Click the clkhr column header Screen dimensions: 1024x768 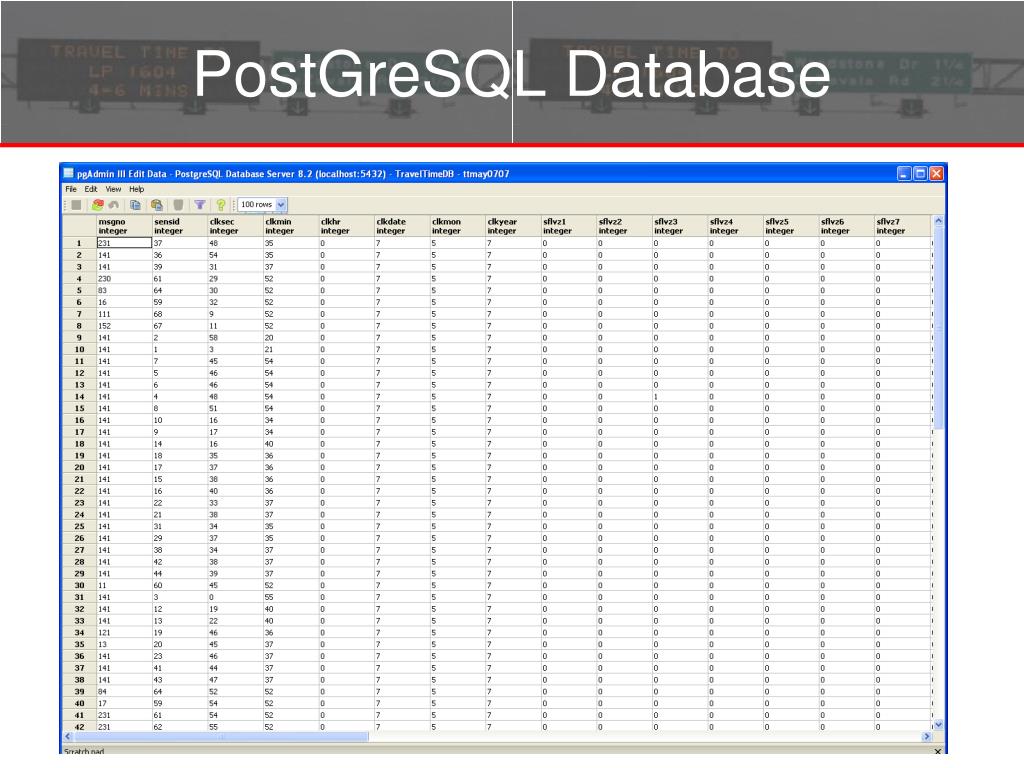(x=346, y=226)
